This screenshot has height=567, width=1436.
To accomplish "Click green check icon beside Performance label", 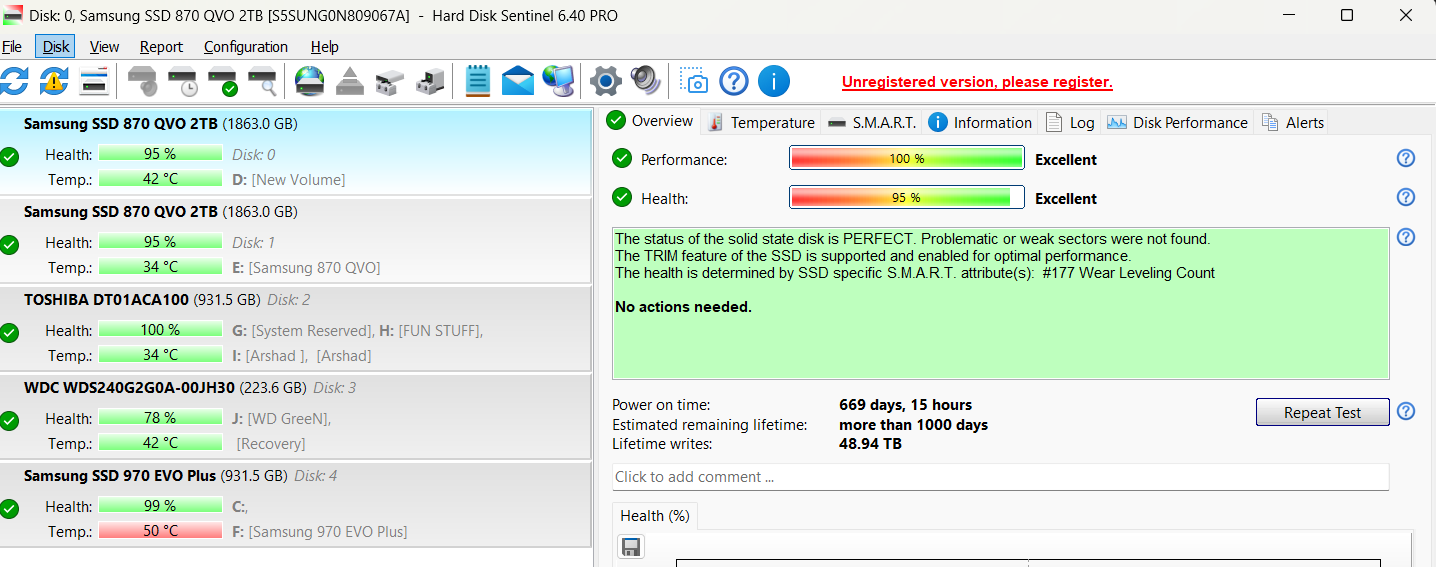I will (622, 158).
